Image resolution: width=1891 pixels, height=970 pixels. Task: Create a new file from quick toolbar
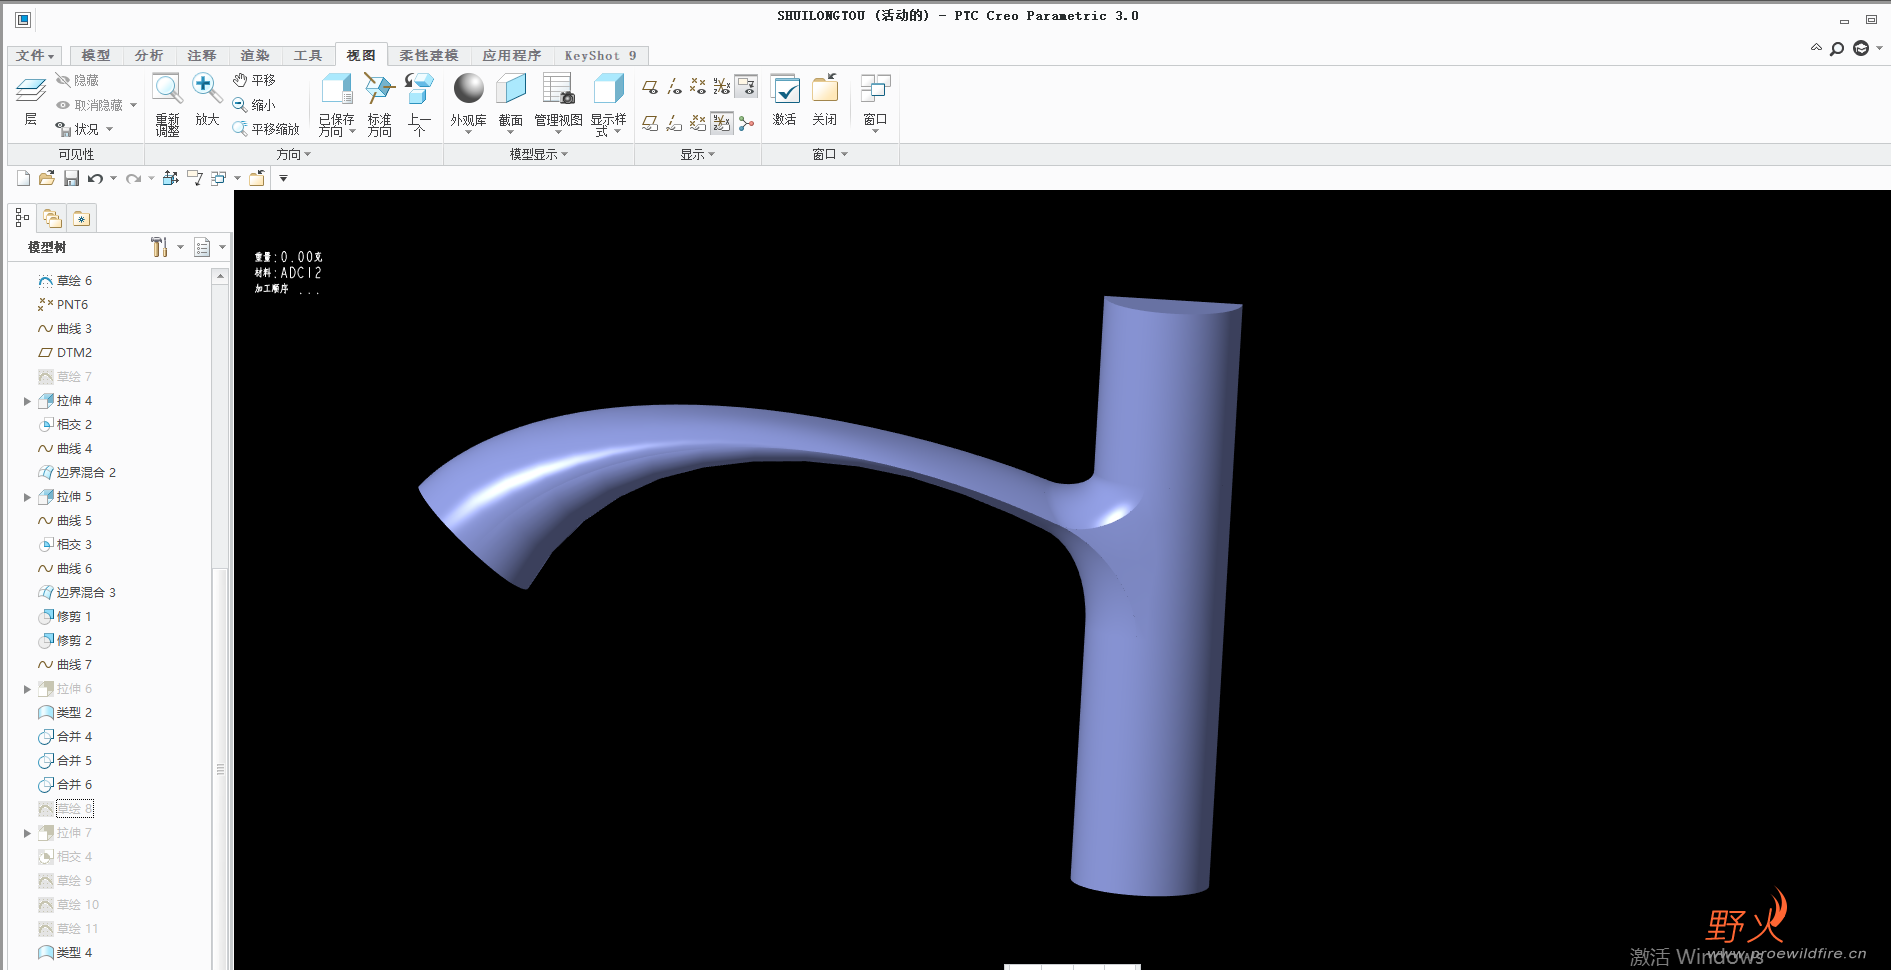pos(23,178)
